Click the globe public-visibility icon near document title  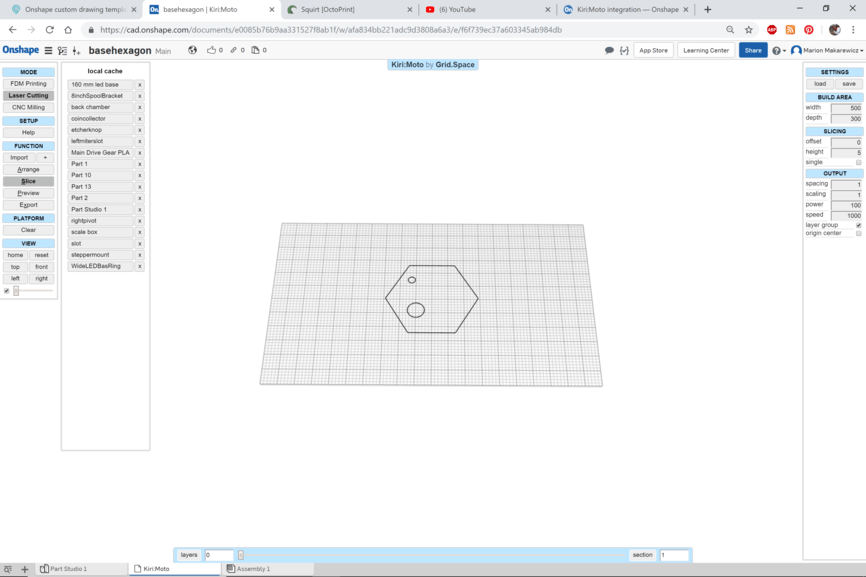coord(192,50)
